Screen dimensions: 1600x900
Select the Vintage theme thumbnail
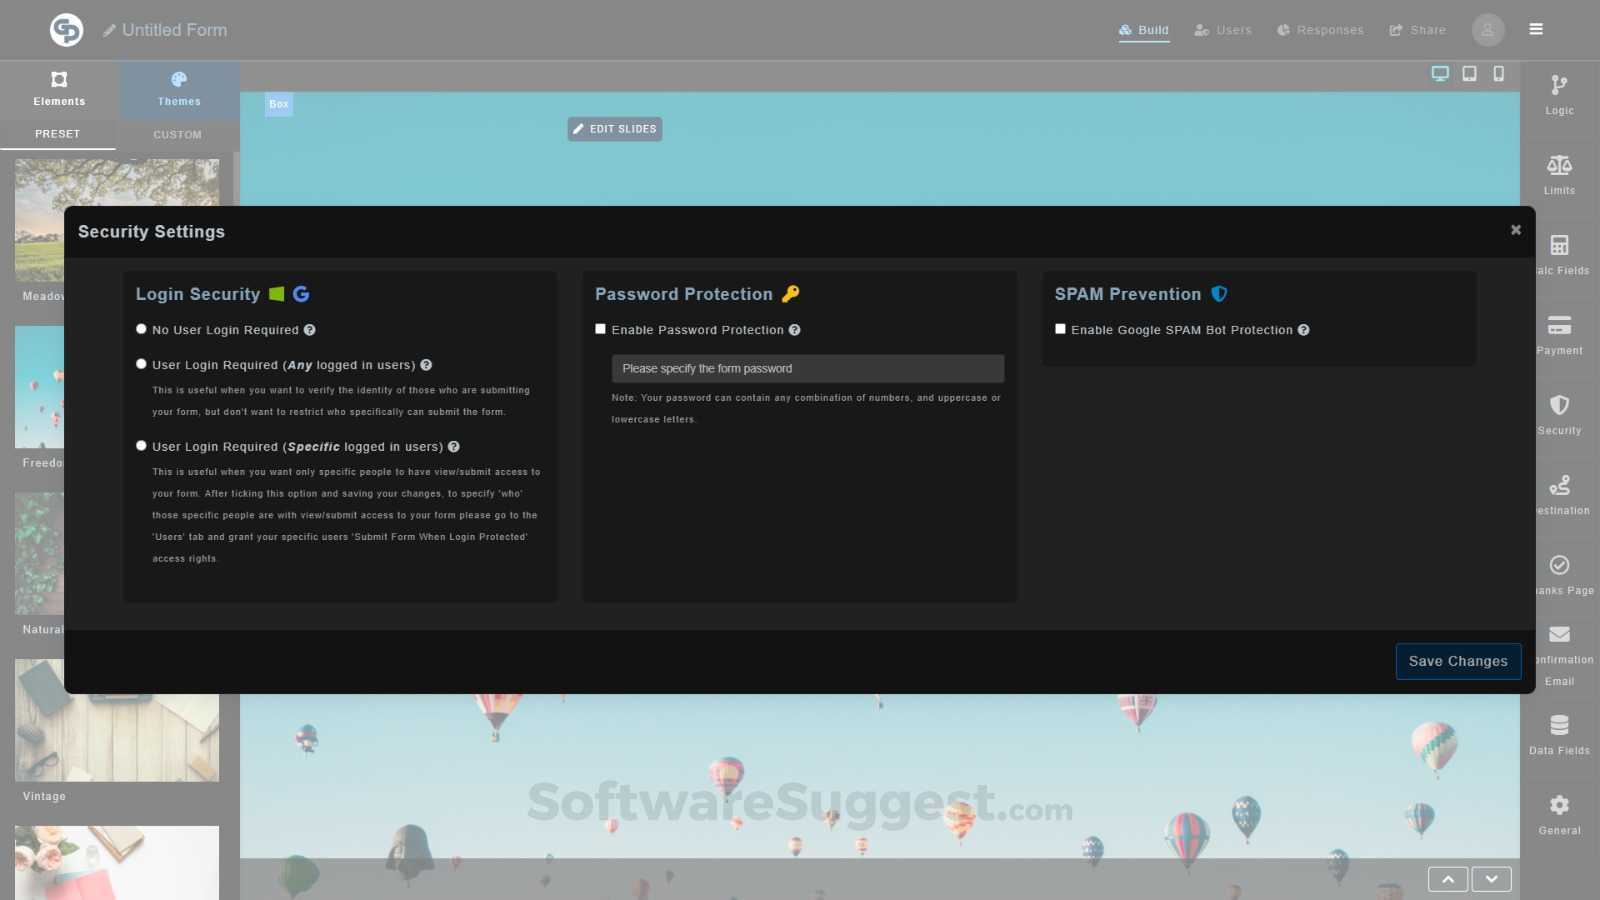(116, 719)
